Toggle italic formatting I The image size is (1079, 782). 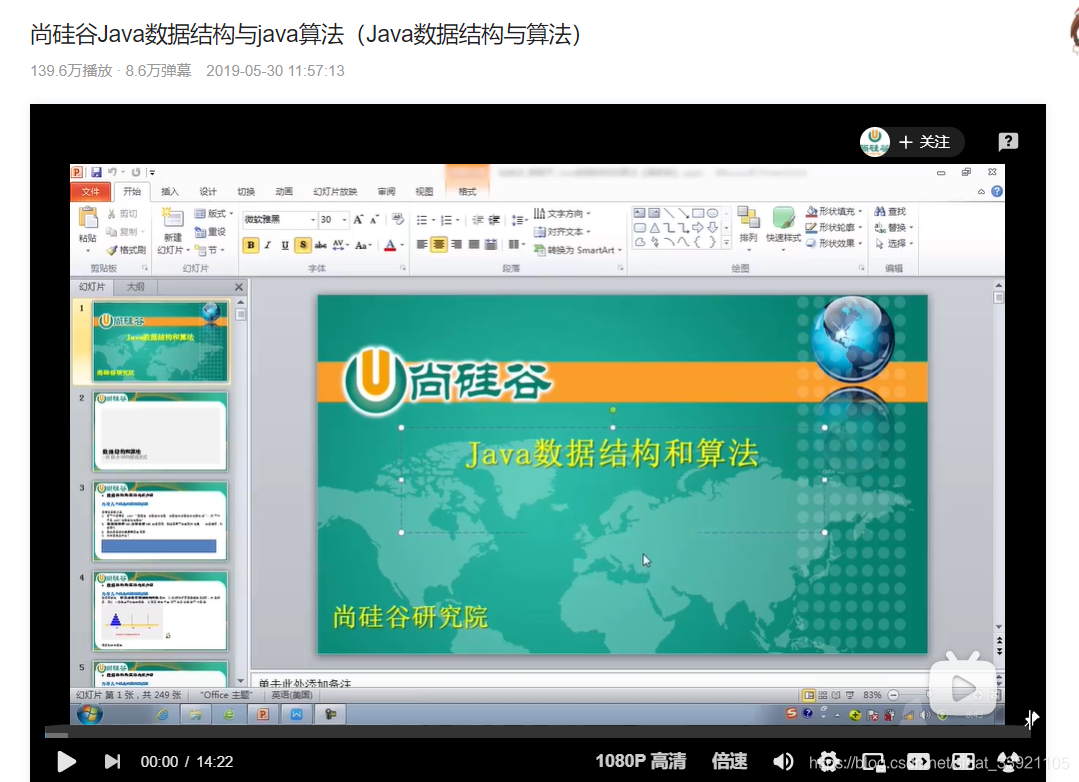pyautogui.click(x=268, y=245)
